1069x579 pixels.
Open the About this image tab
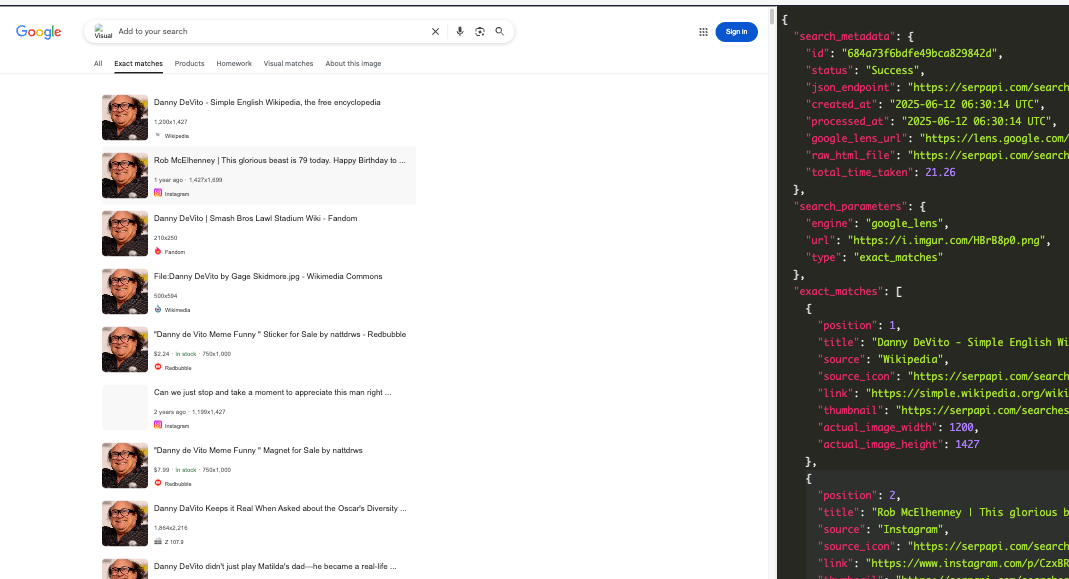point(353,63)
